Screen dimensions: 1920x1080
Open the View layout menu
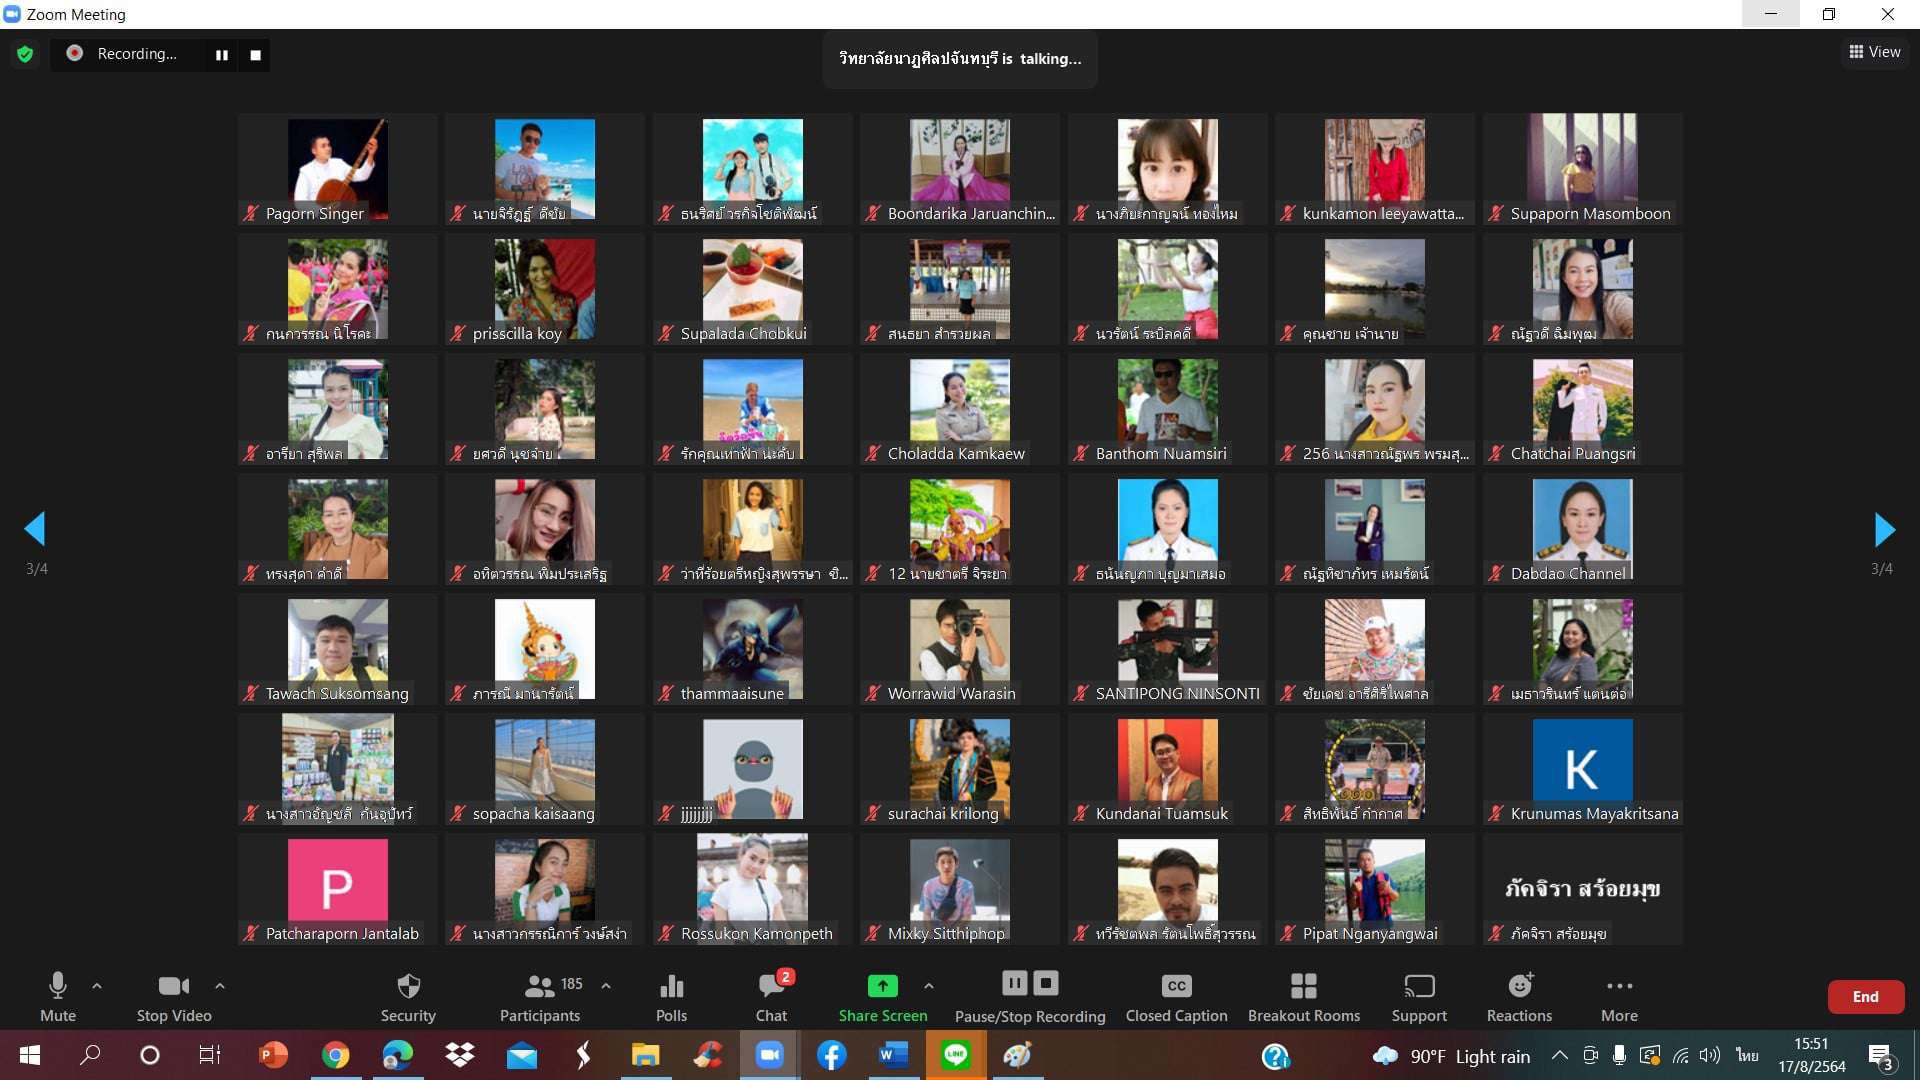(x=1874, y=52)
